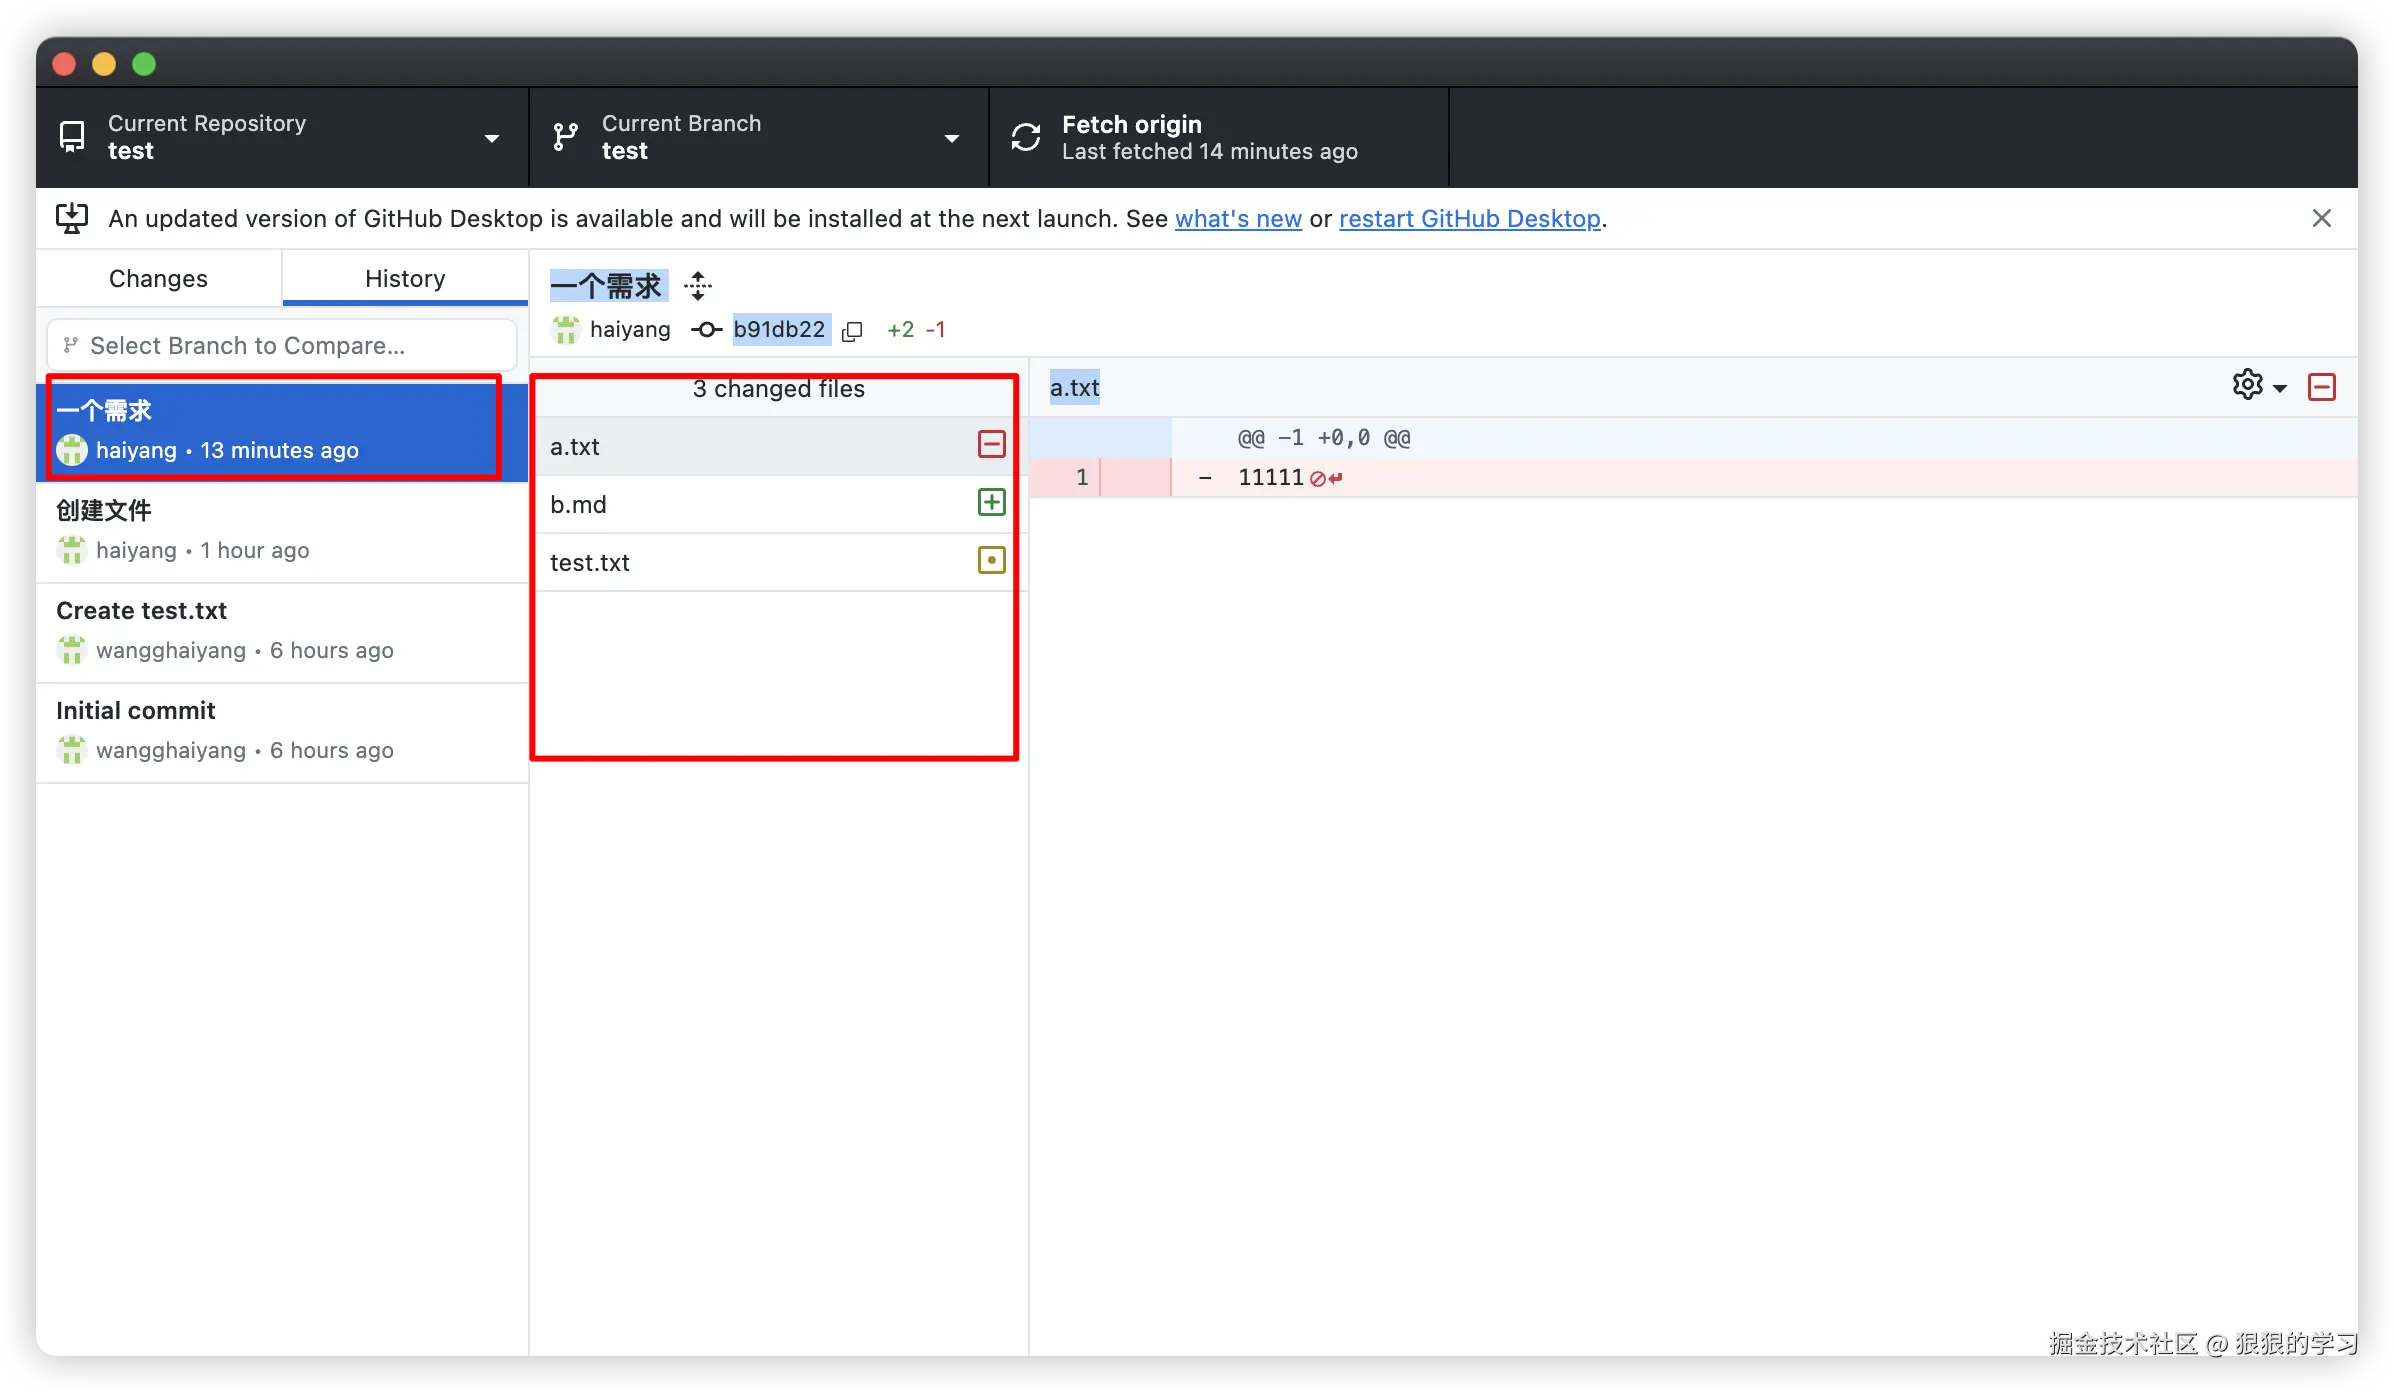Click the commit node icon beside b91db22
This screenshot has width=2394, height=1392.
pos(706,330)
